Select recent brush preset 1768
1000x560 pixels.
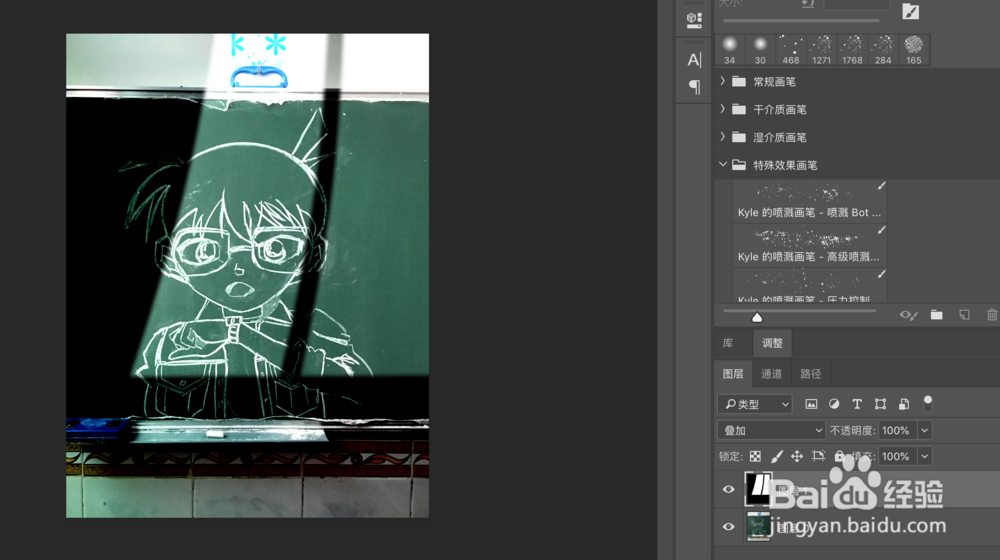[x=852, y=50]
